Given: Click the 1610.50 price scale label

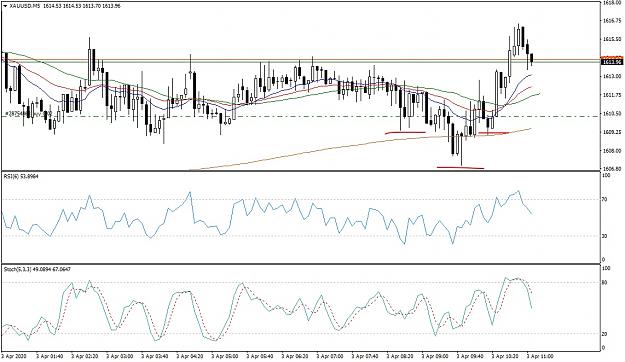Looking at the screenshot, I should click(611, 114).
